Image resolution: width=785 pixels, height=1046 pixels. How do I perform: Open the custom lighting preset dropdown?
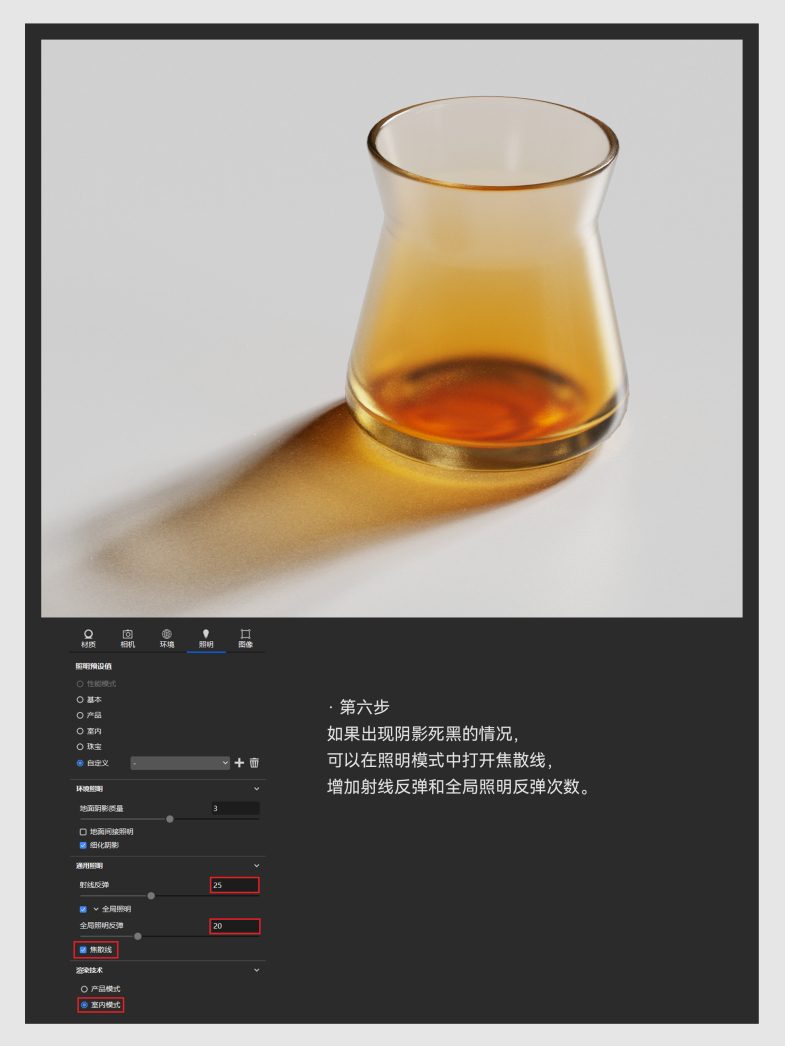coord(180,763)
